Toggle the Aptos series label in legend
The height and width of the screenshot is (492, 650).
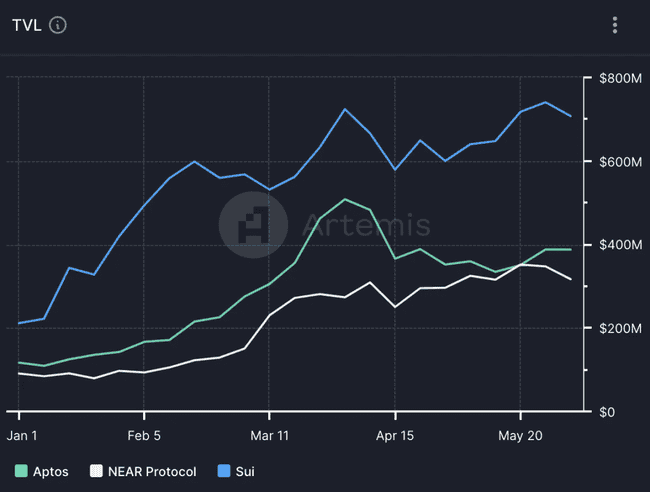click(x=49, y=471)
